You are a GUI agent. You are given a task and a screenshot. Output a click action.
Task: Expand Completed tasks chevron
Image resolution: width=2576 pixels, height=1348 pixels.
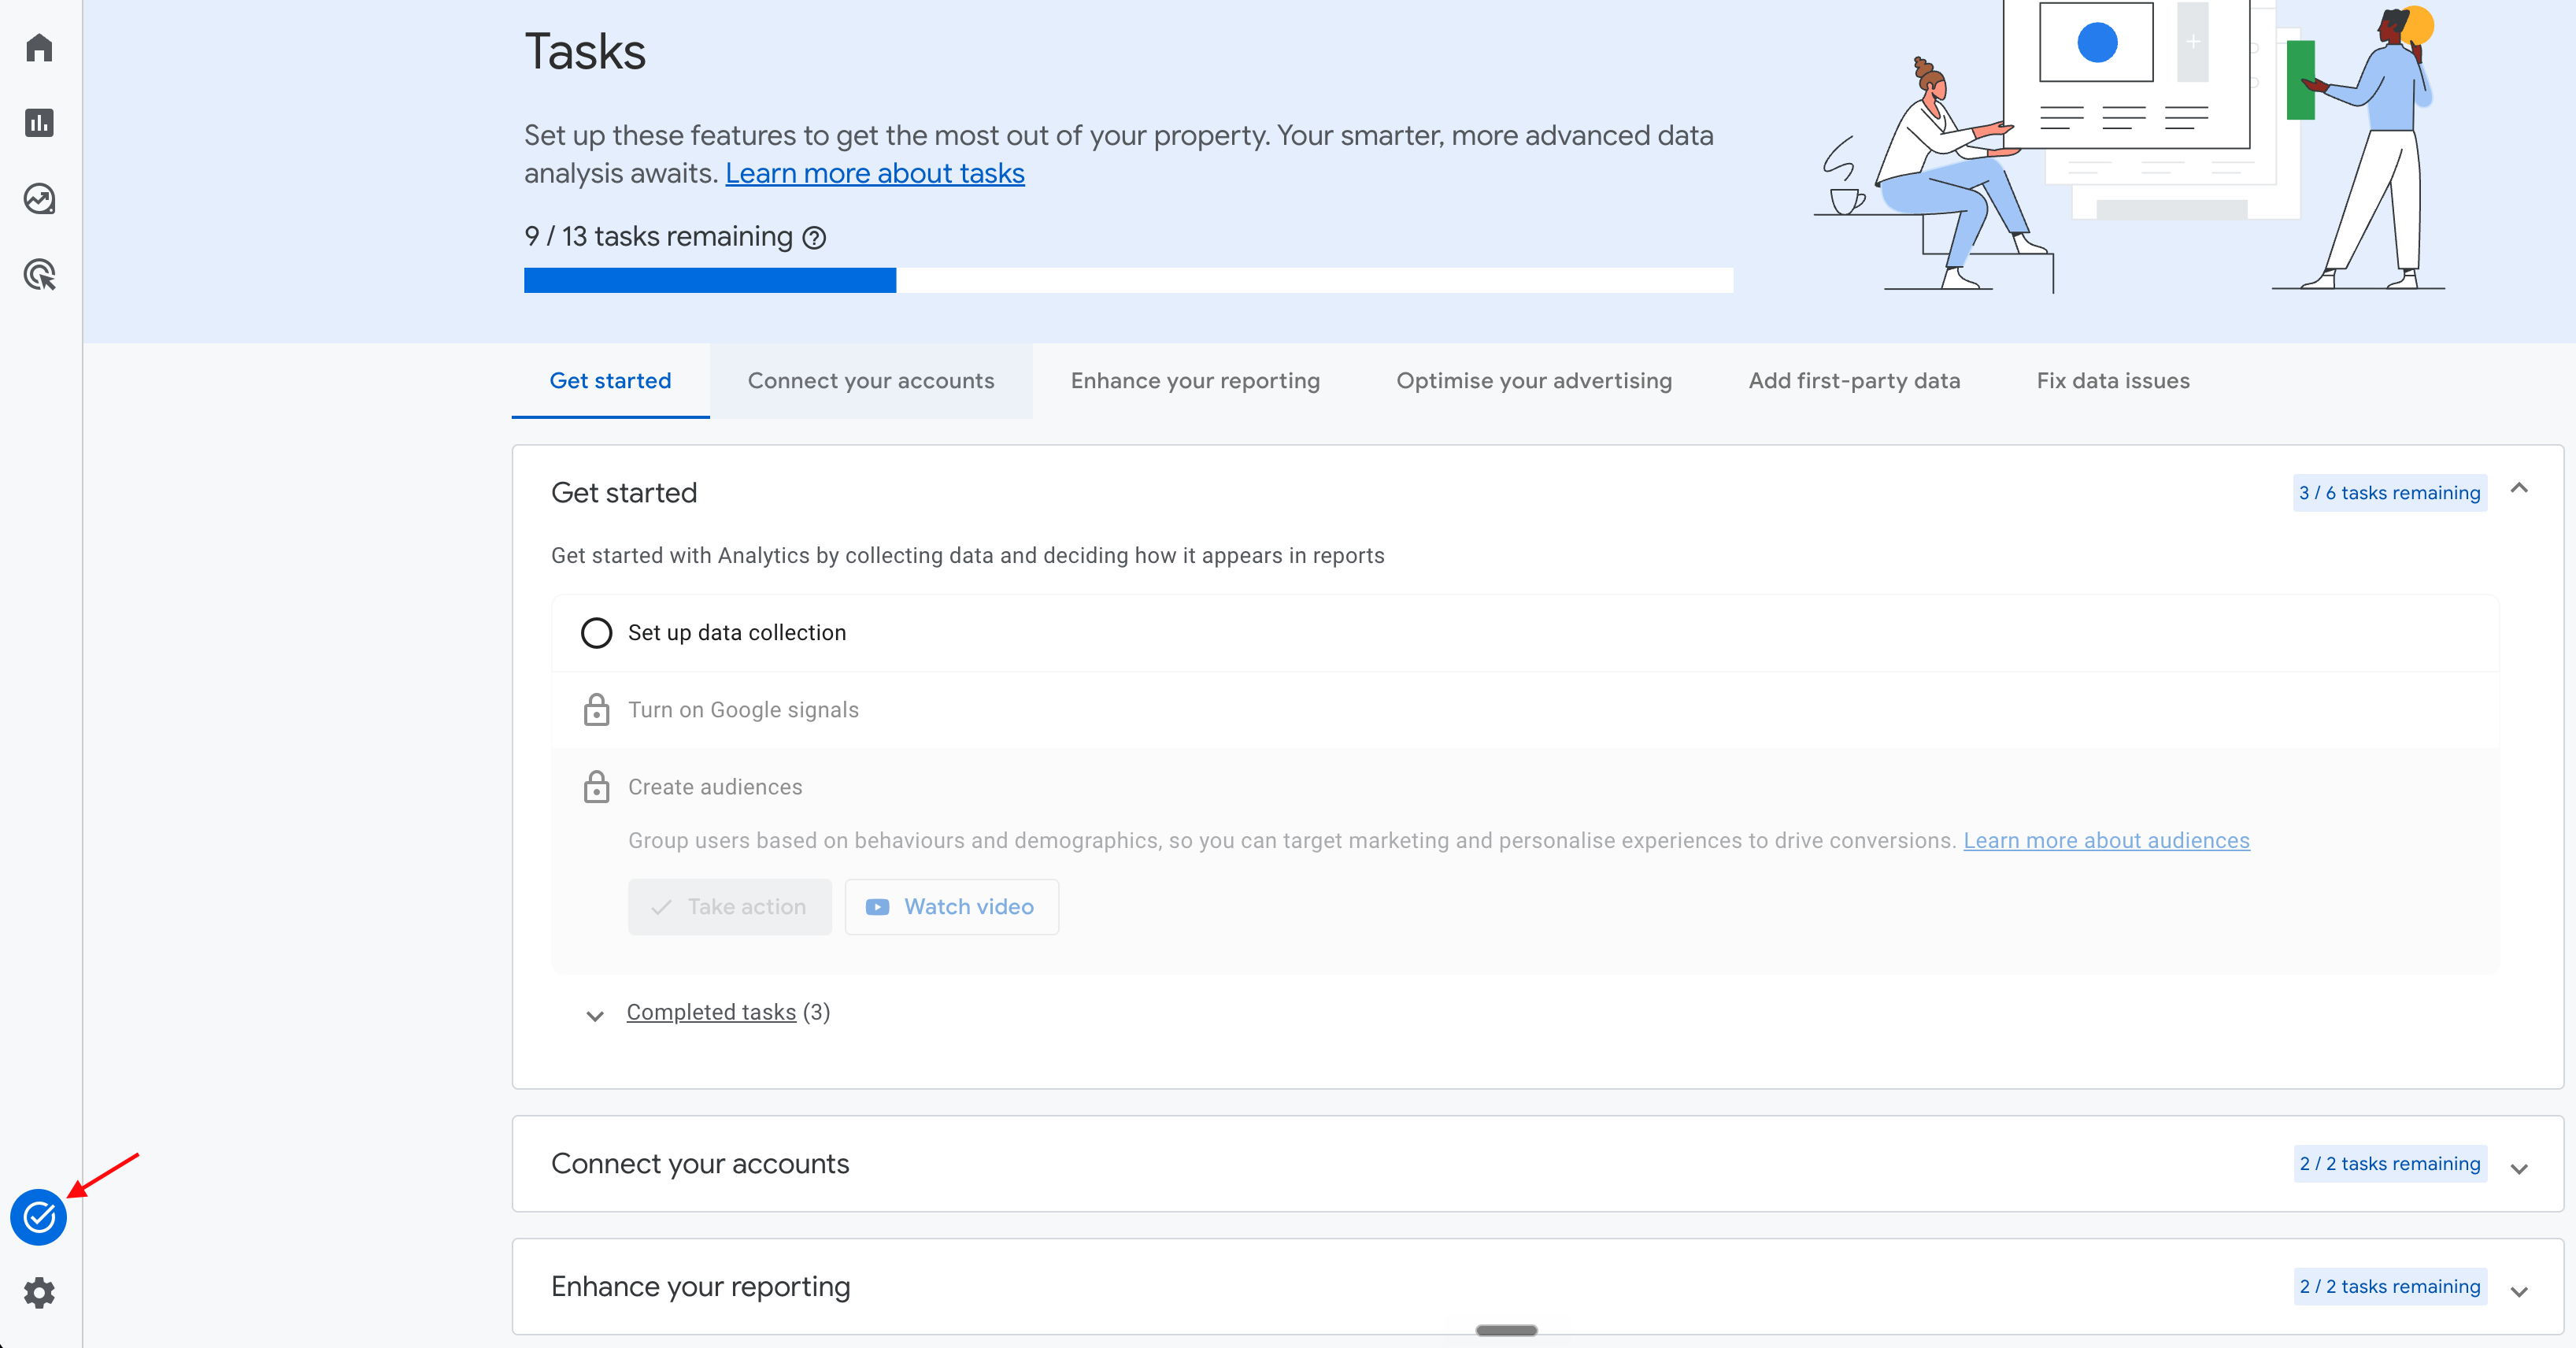[595, 1016]
